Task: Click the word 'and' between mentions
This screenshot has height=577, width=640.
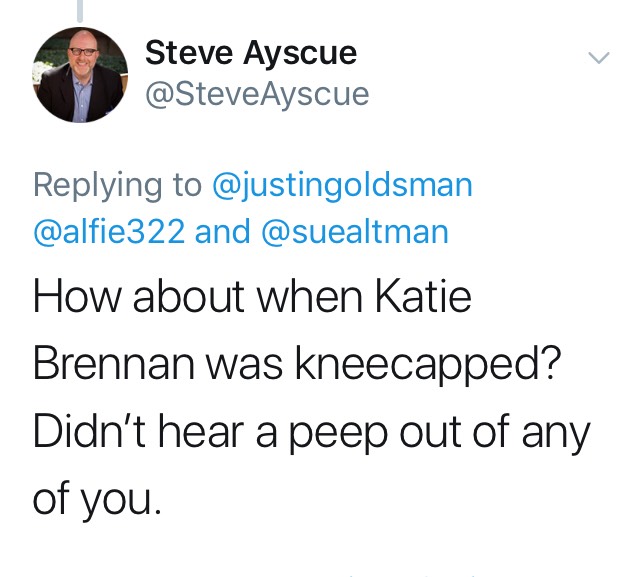Action: click(x=222, y=231)
